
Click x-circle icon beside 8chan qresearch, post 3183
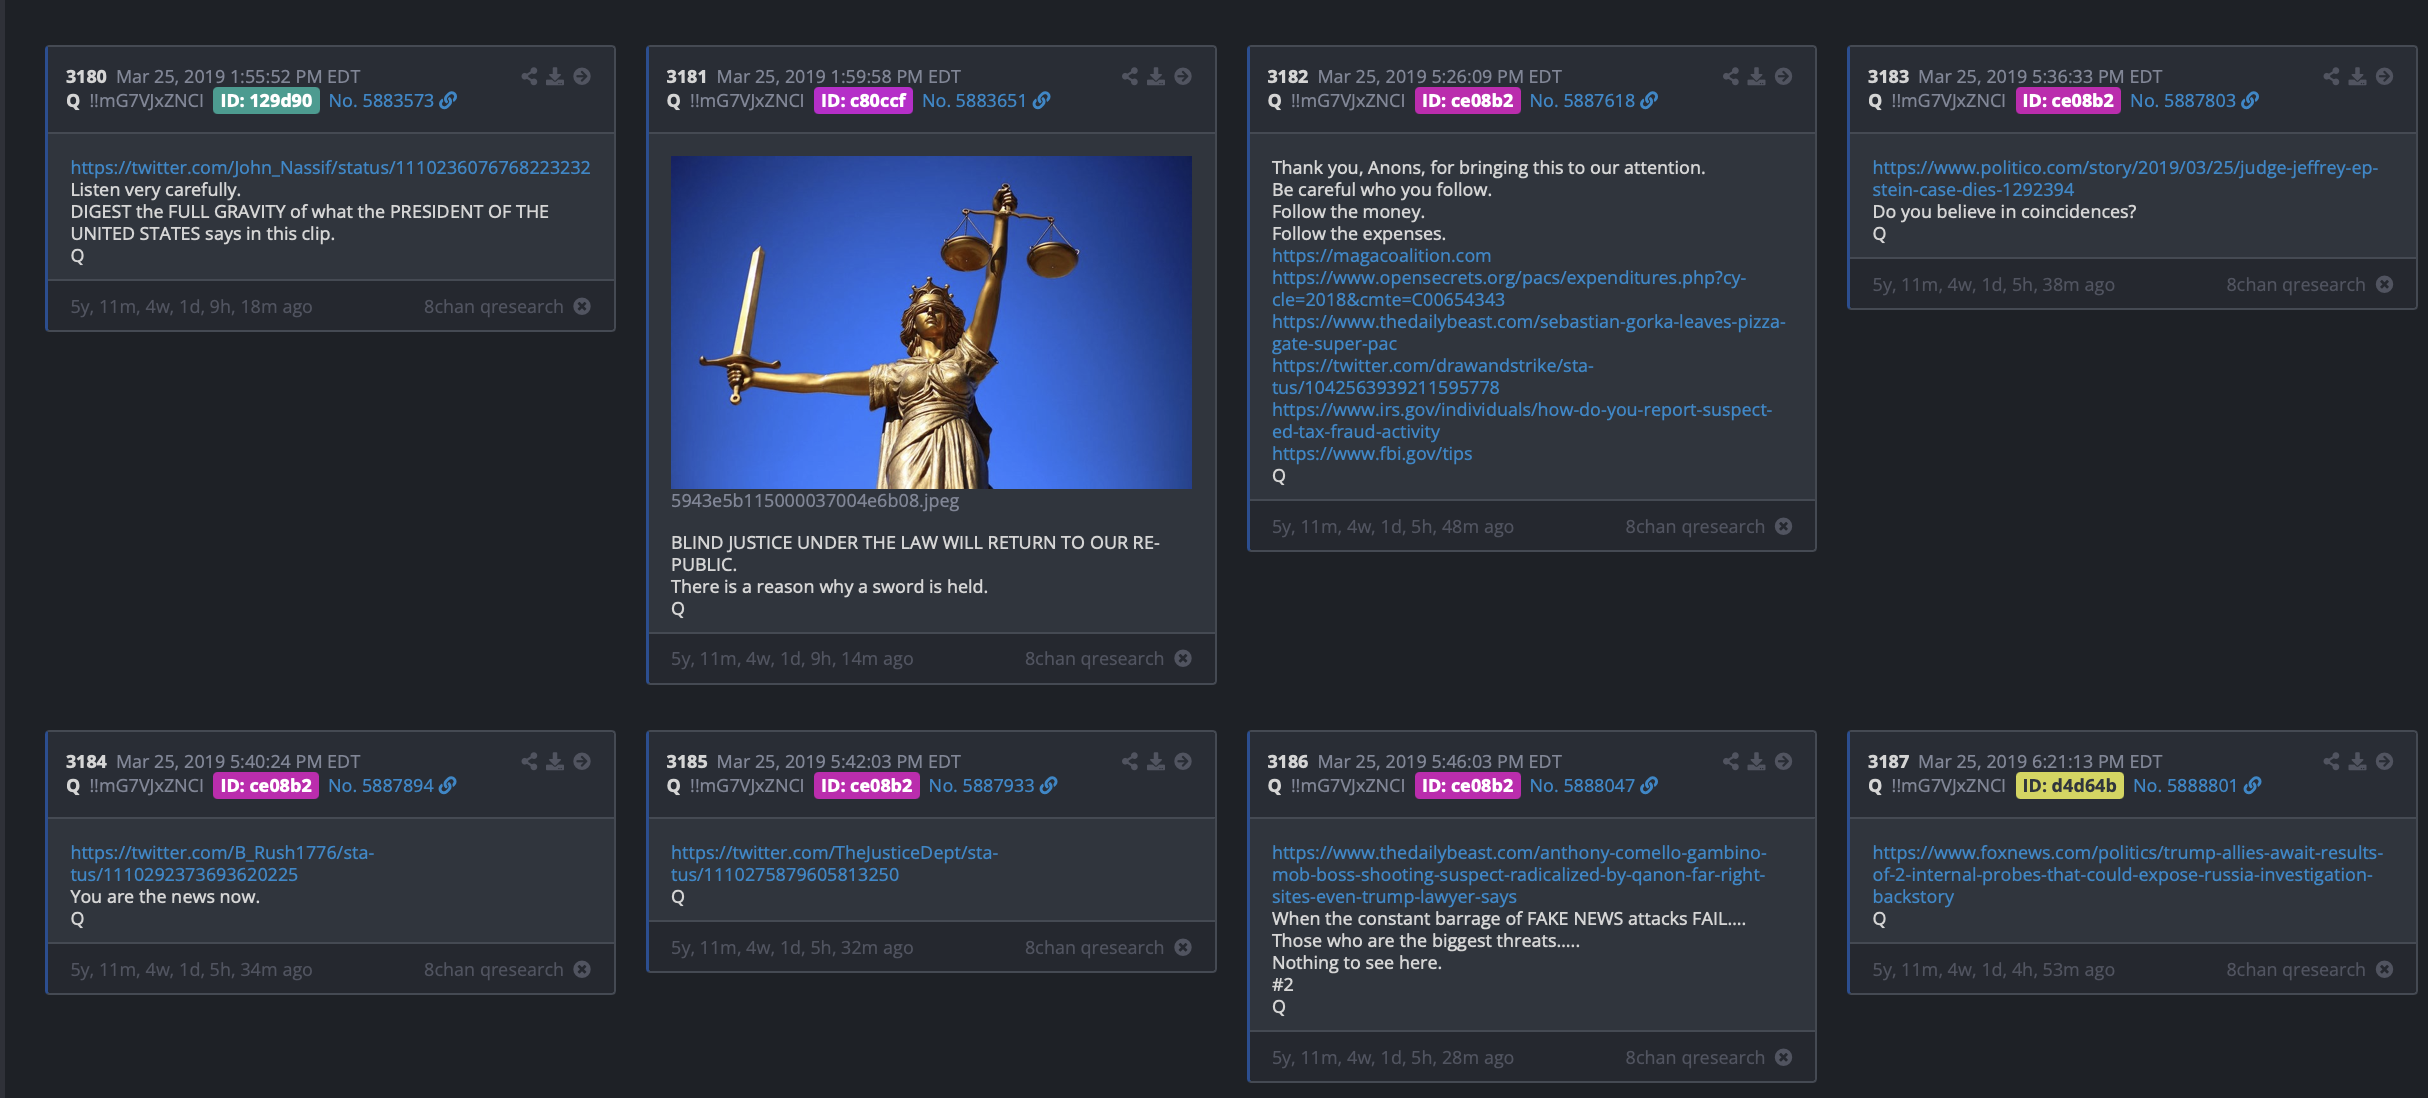2384,284
